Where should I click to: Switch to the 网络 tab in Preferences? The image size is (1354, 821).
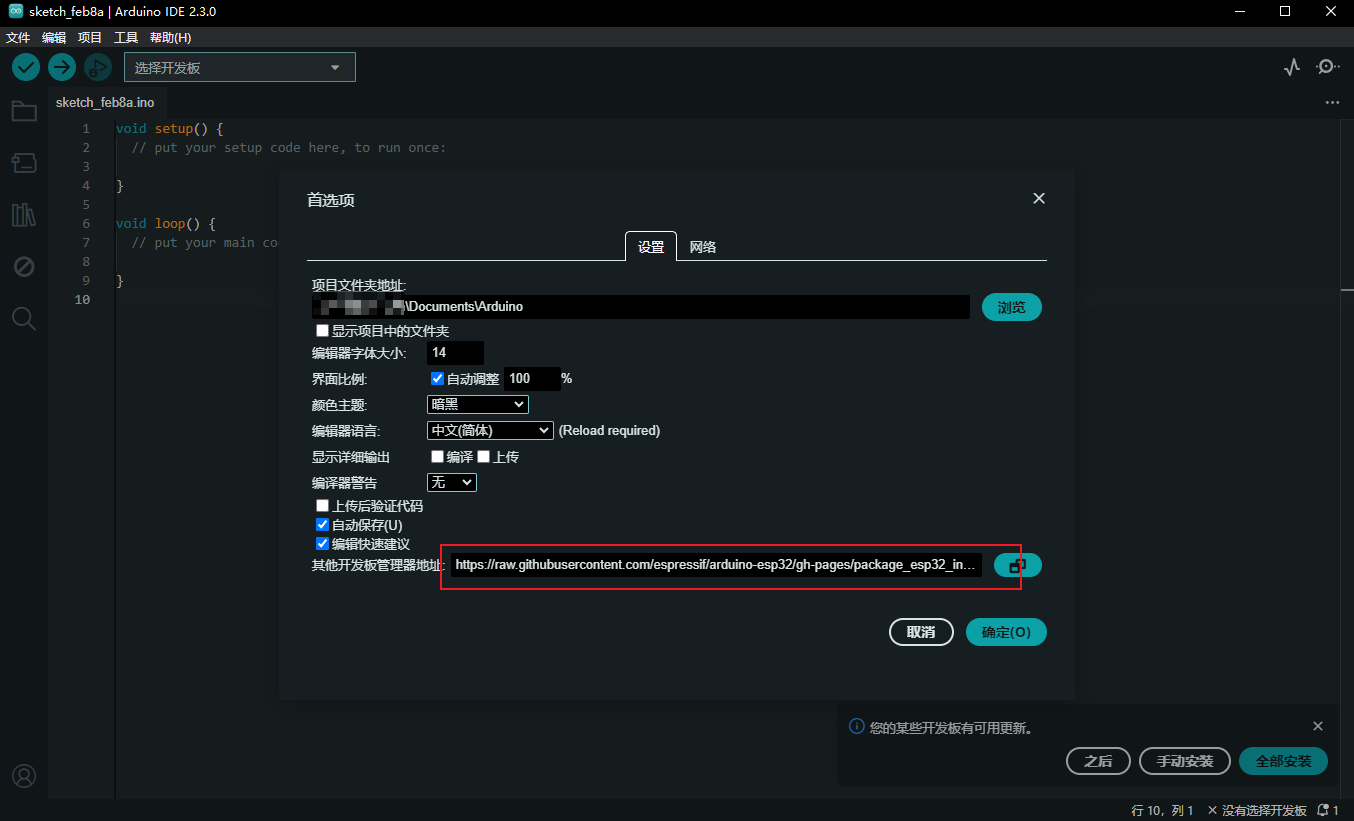703,247
